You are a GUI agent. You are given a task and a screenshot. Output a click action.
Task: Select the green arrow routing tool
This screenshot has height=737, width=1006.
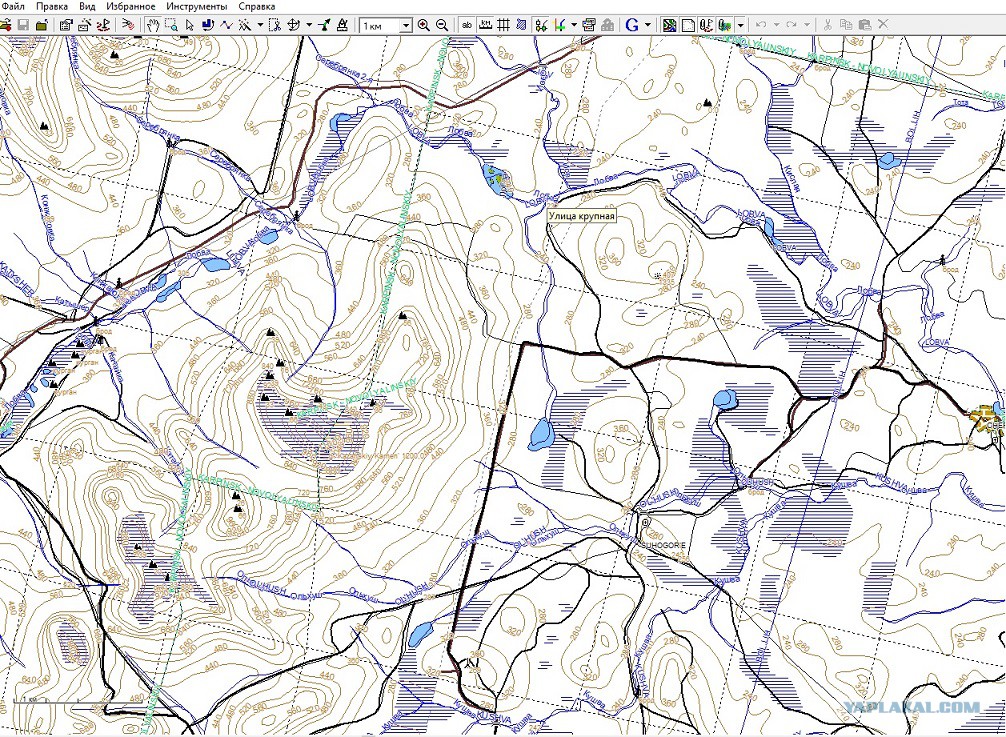pos(325,25)
